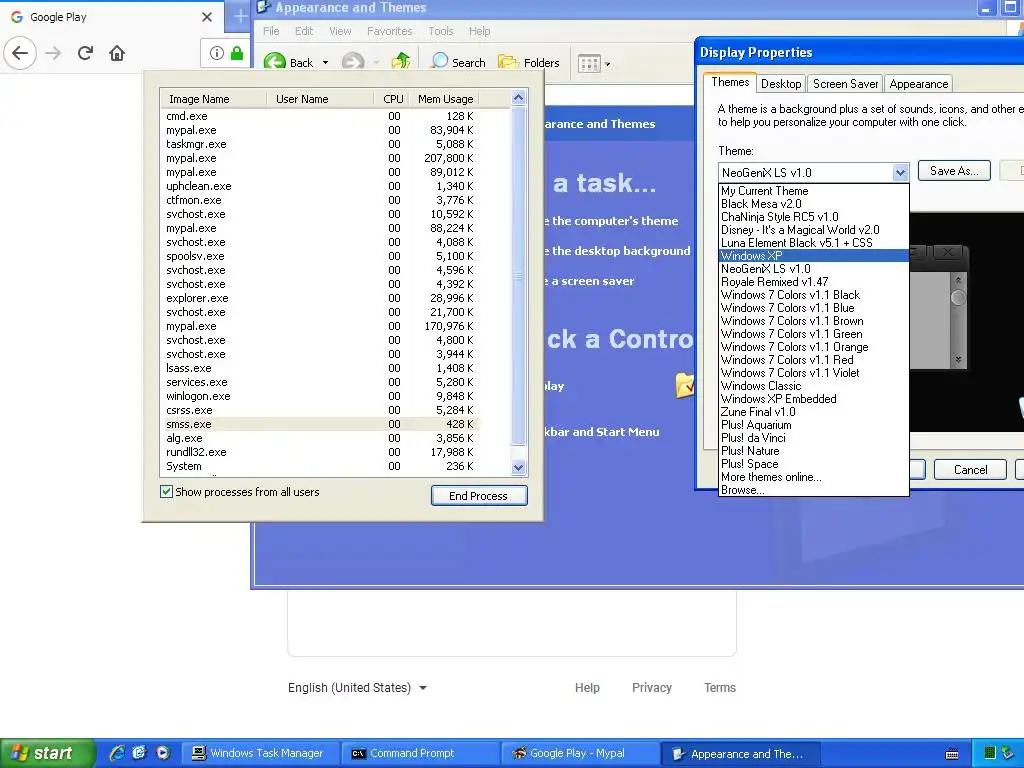
Task: Open the Terms link
Action: 720,688
